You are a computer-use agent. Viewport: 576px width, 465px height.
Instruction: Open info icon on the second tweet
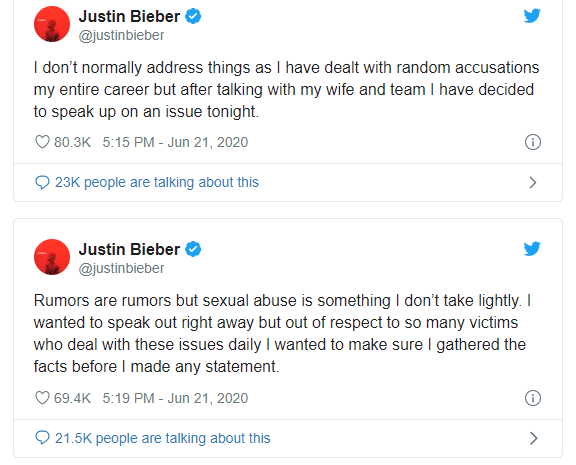tap(533, 398)
